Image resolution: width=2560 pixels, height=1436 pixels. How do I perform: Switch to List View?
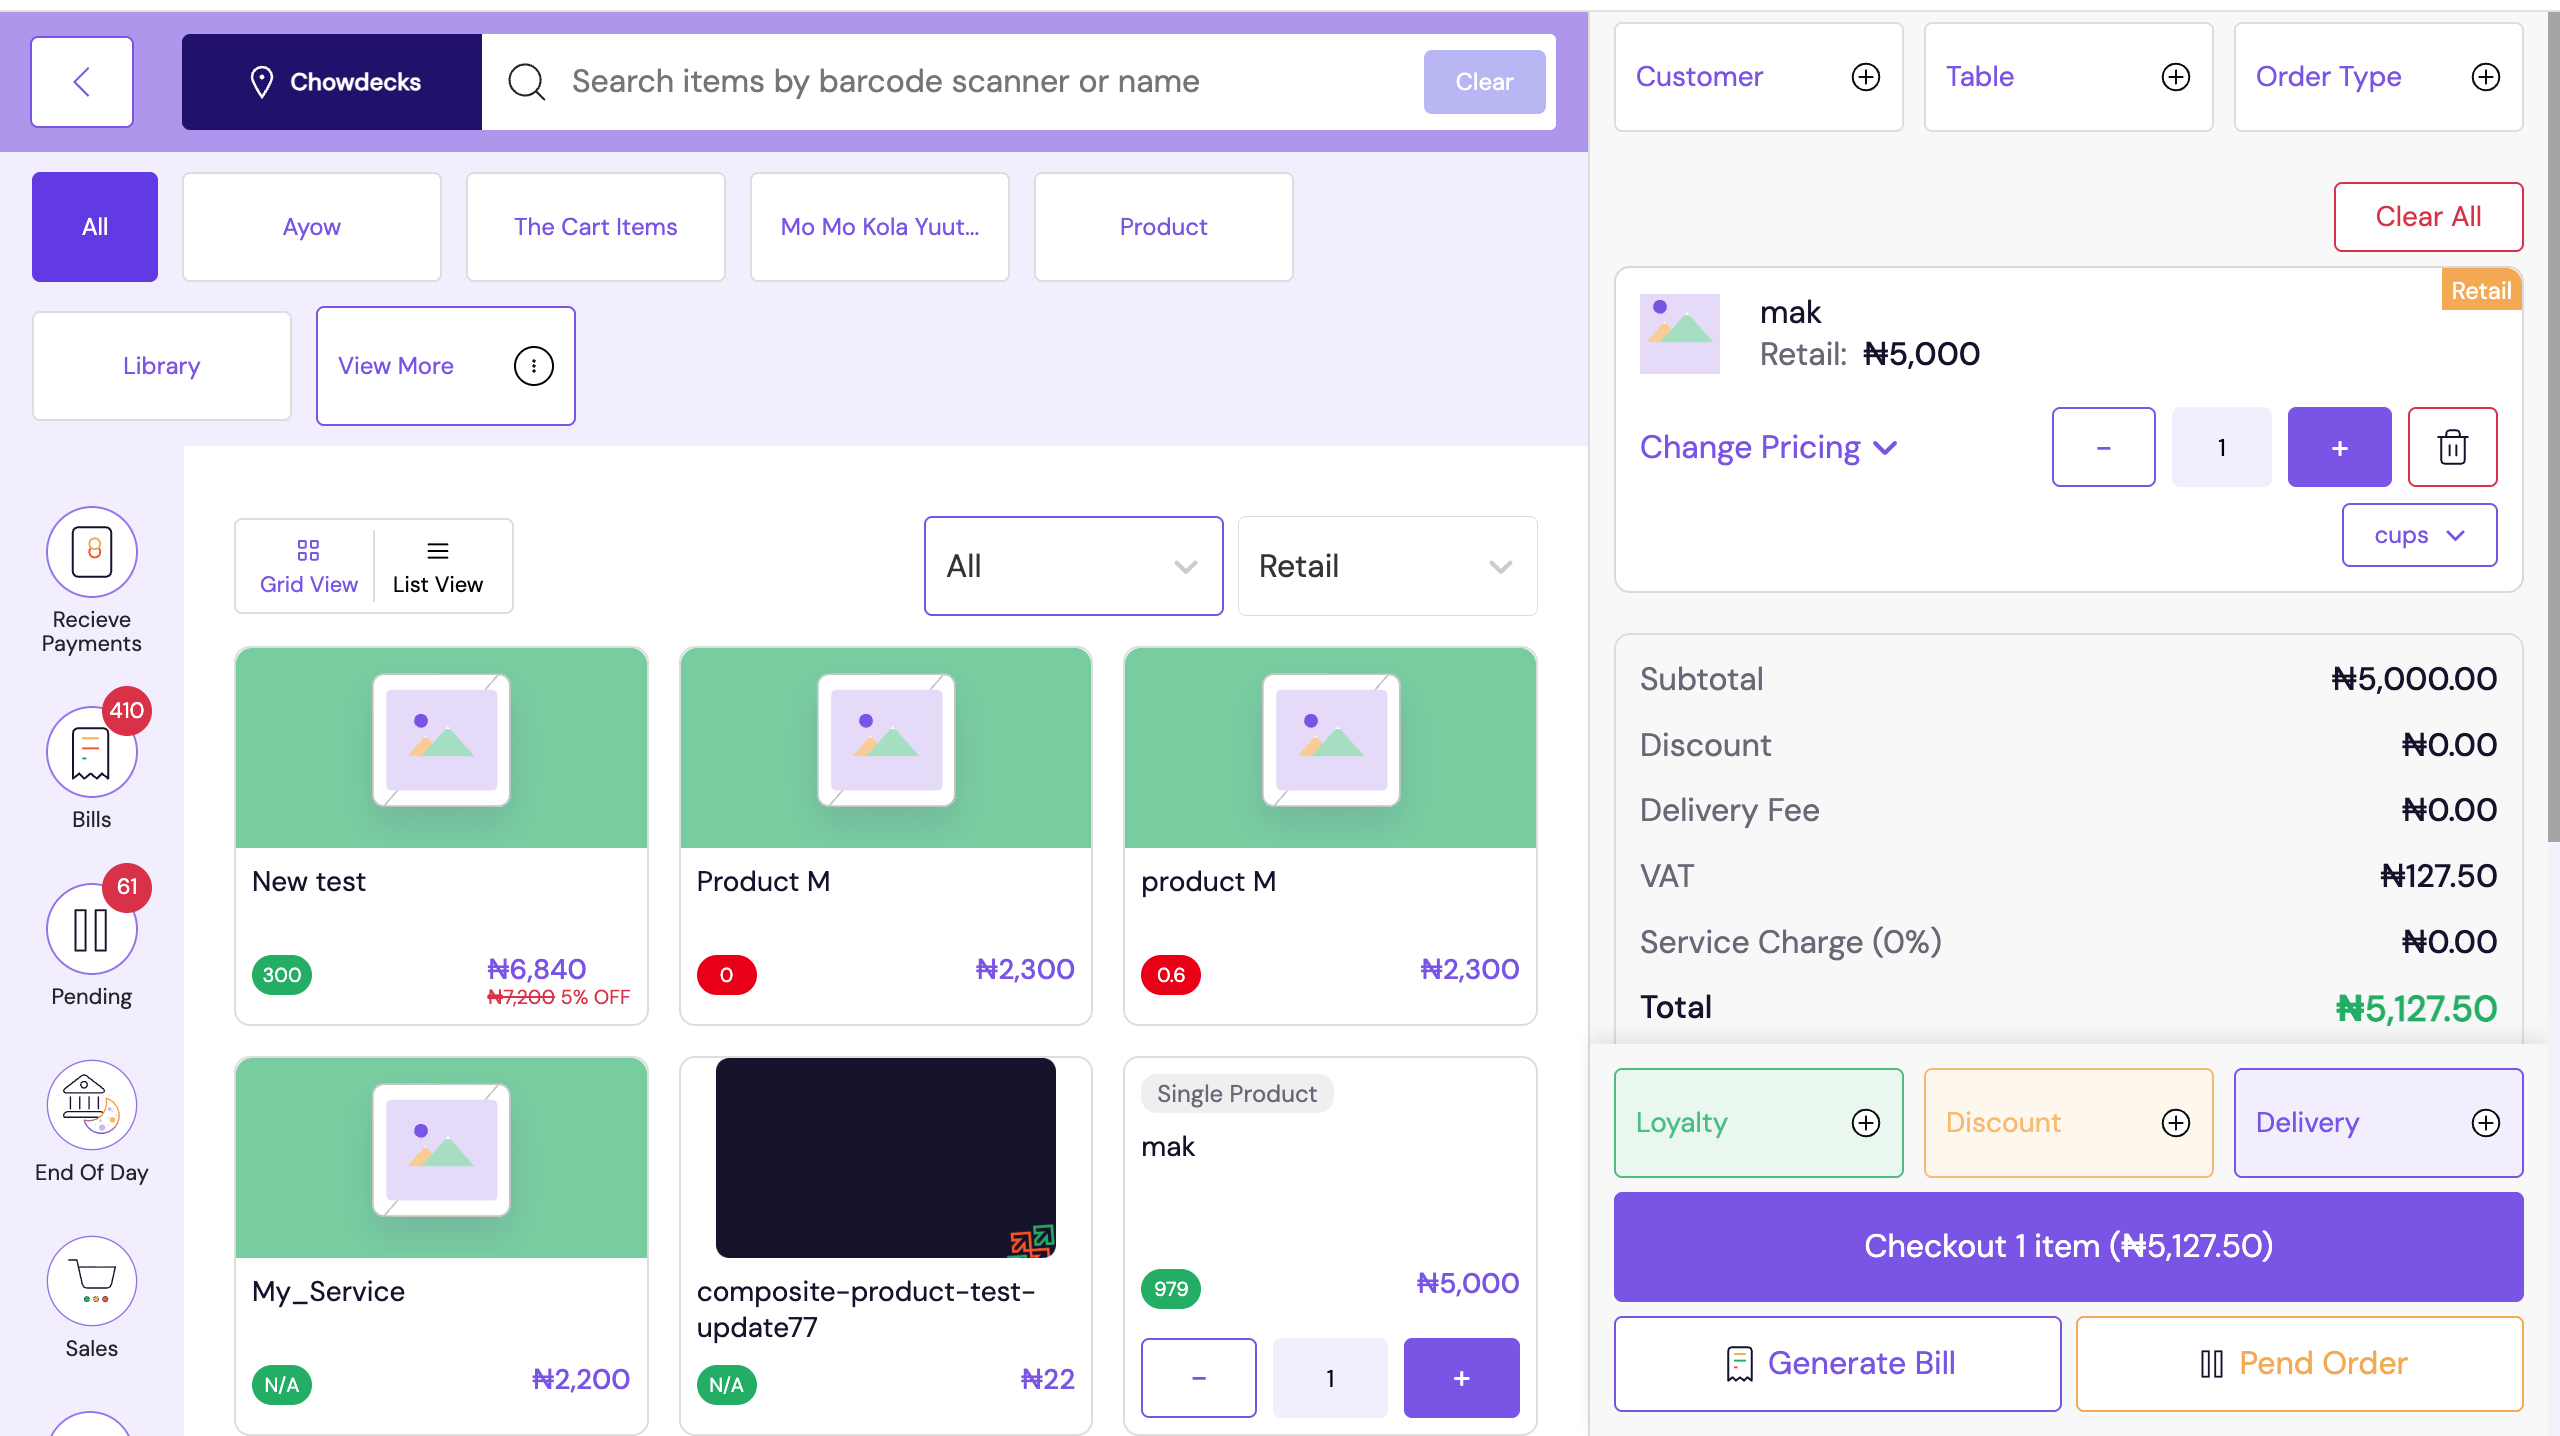point(437,566)
